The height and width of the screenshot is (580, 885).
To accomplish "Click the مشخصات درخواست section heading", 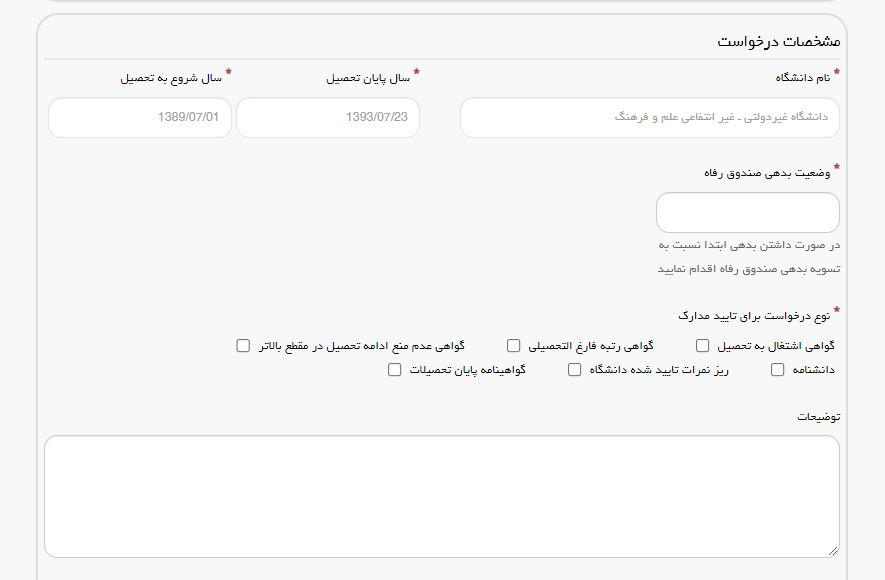I will point(779,42).
